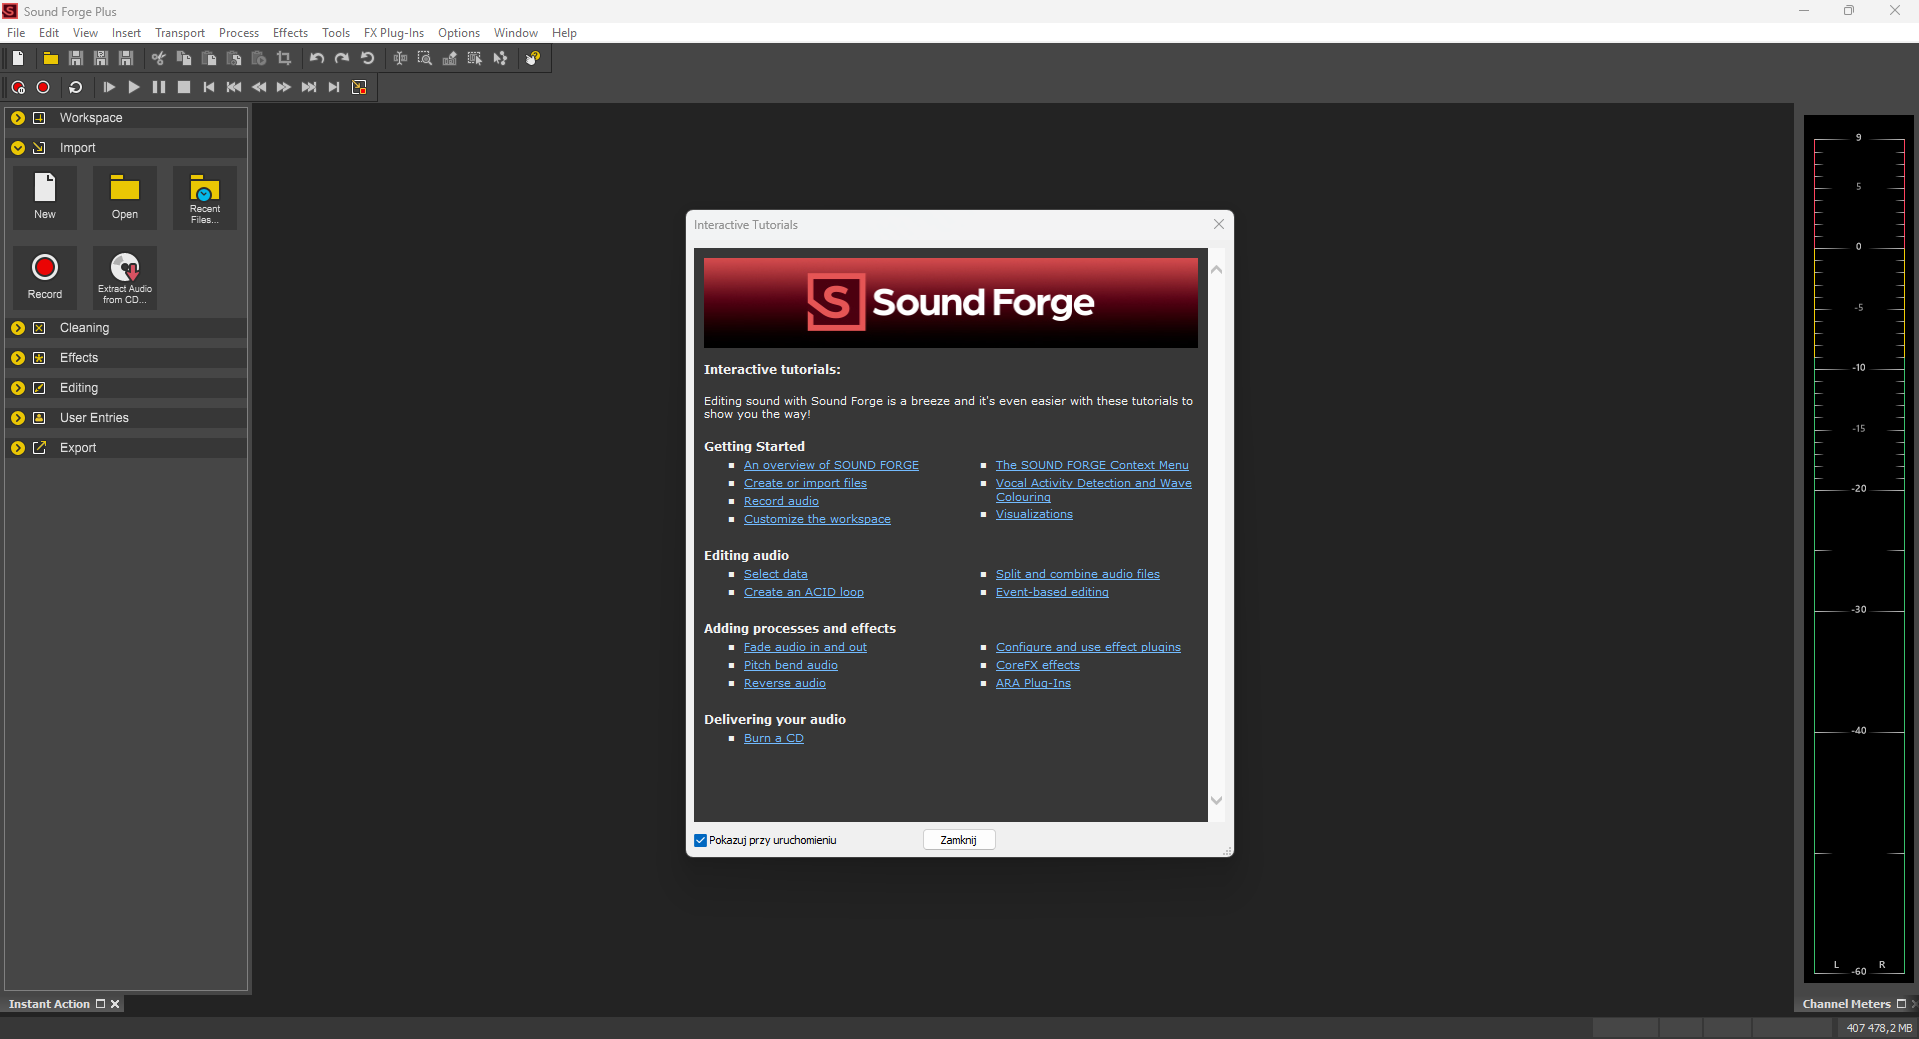The width and height of the screenshot is (1919, 1039).
Task: Click the New tile in Import panel
Action: 45,198
